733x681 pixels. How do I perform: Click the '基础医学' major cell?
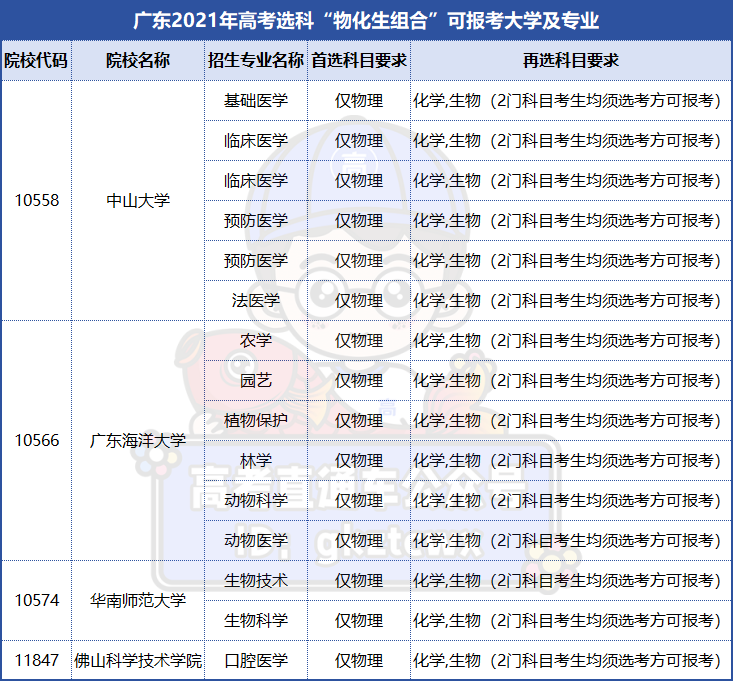(x=256, y=100)
